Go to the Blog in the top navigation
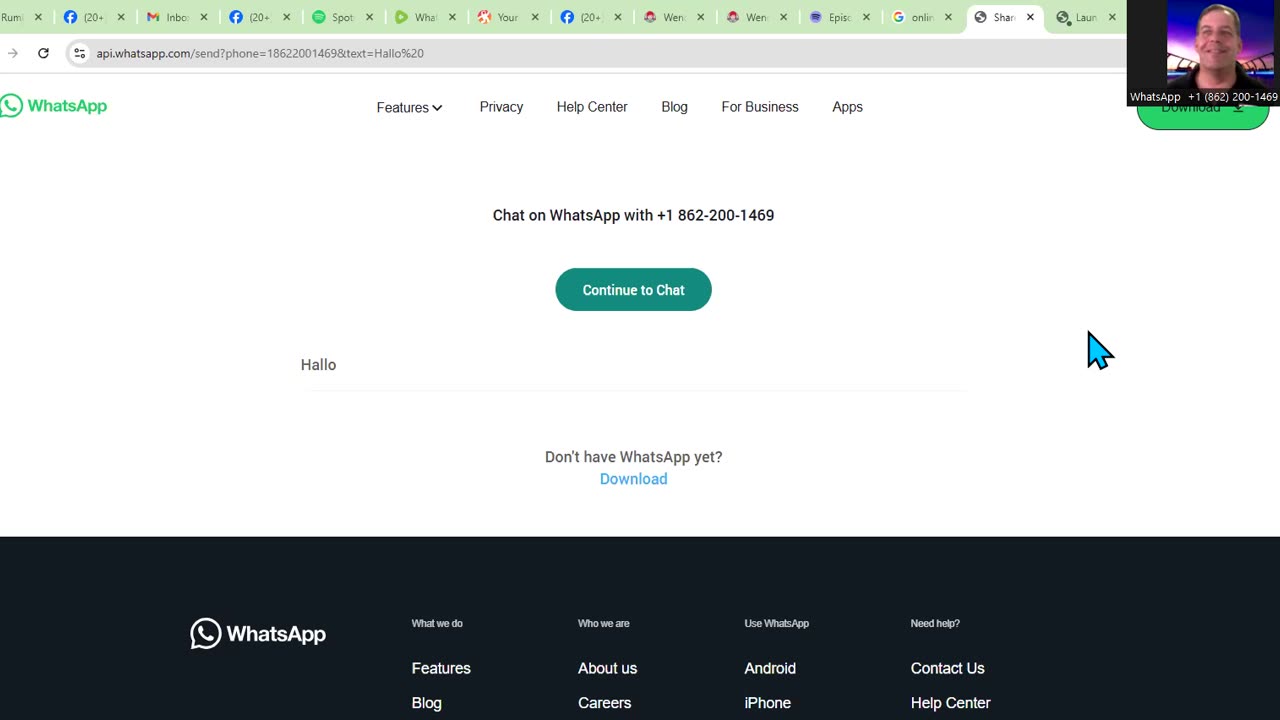 [x=674, y=107]
